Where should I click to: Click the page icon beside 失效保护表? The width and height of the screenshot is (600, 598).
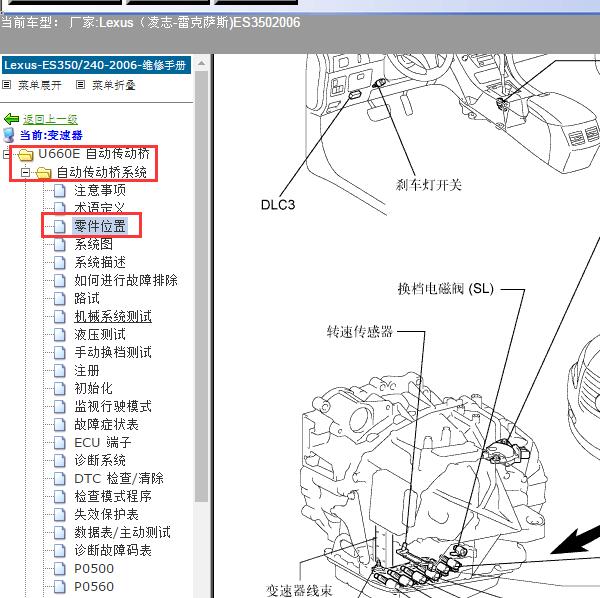point(60,514)
